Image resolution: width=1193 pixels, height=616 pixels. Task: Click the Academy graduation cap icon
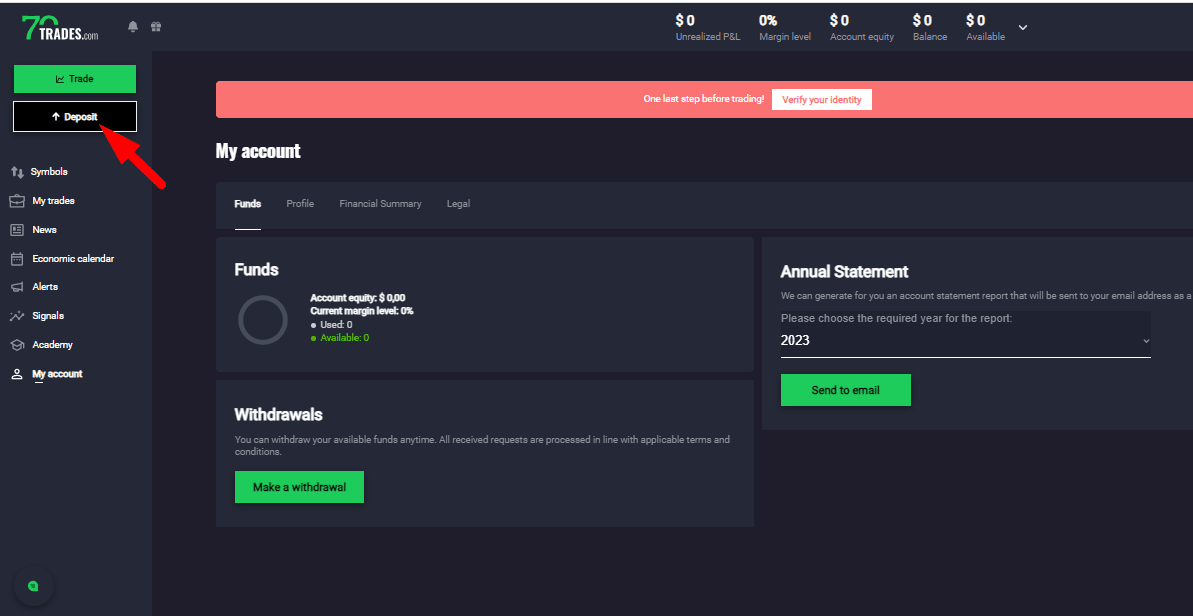17,345
